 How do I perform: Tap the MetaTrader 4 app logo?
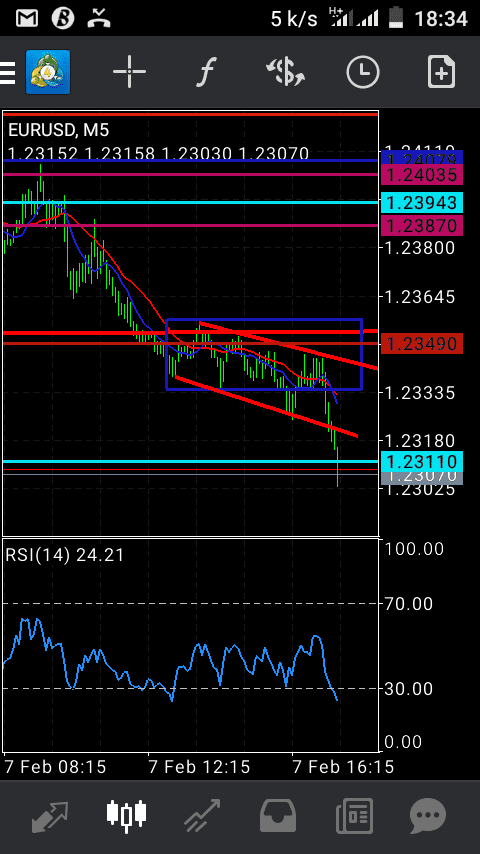[x=48, y=72]
